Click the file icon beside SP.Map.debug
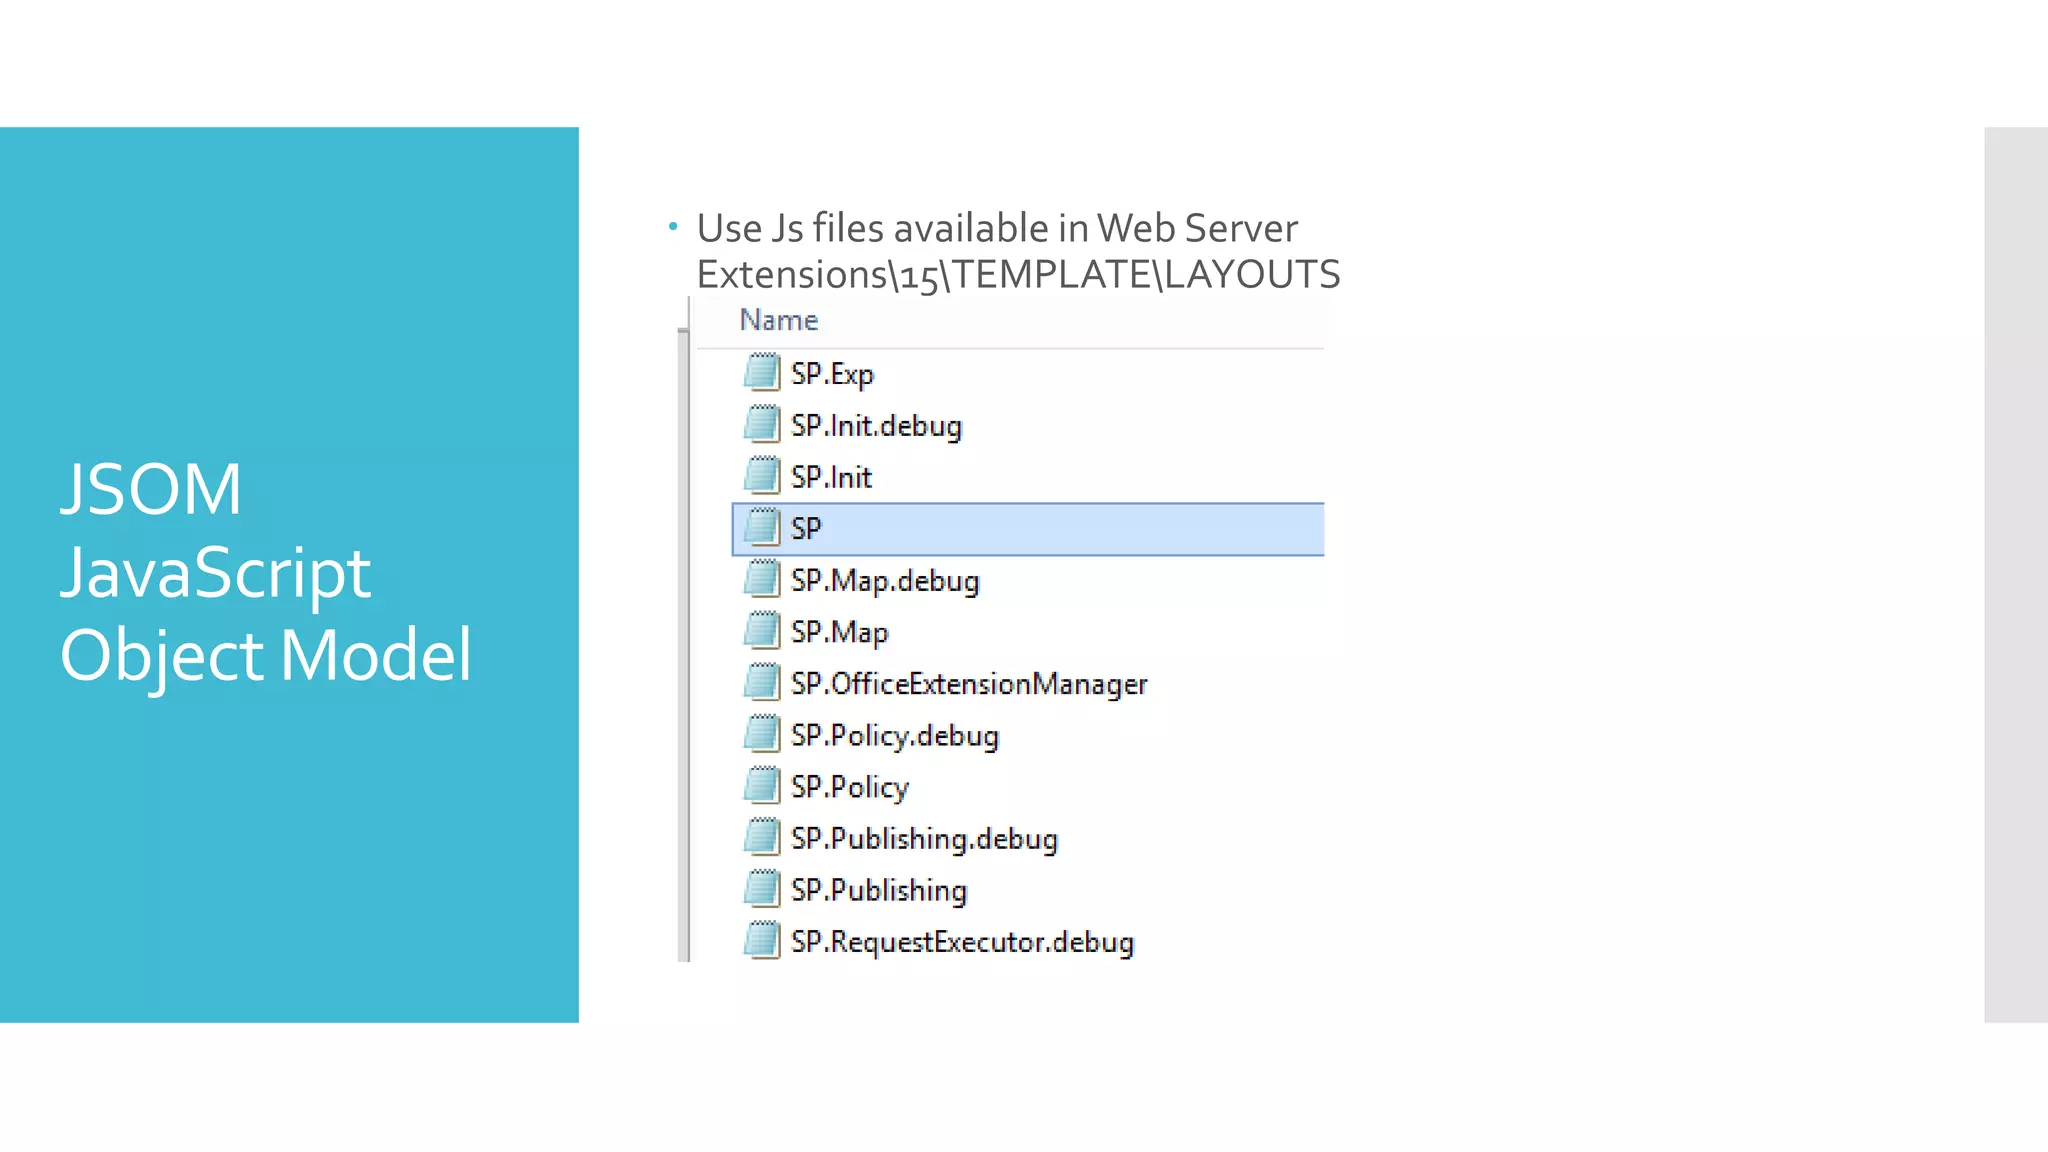2048x1152 pixels. coord(762,579)
